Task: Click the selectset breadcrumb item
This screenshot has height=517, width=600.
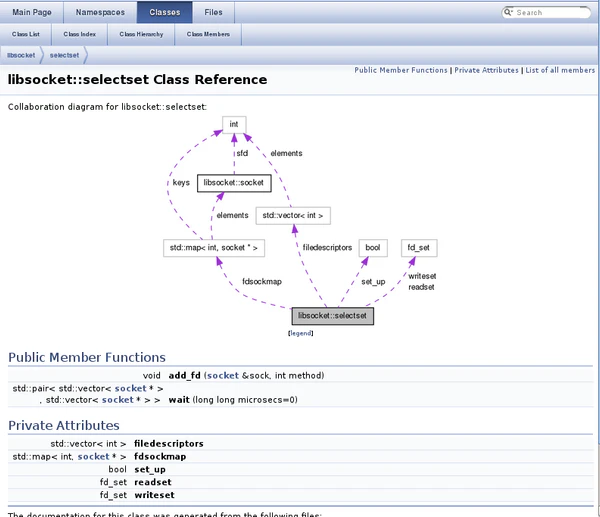Action: pyautogui.click(x=66, y=55)
